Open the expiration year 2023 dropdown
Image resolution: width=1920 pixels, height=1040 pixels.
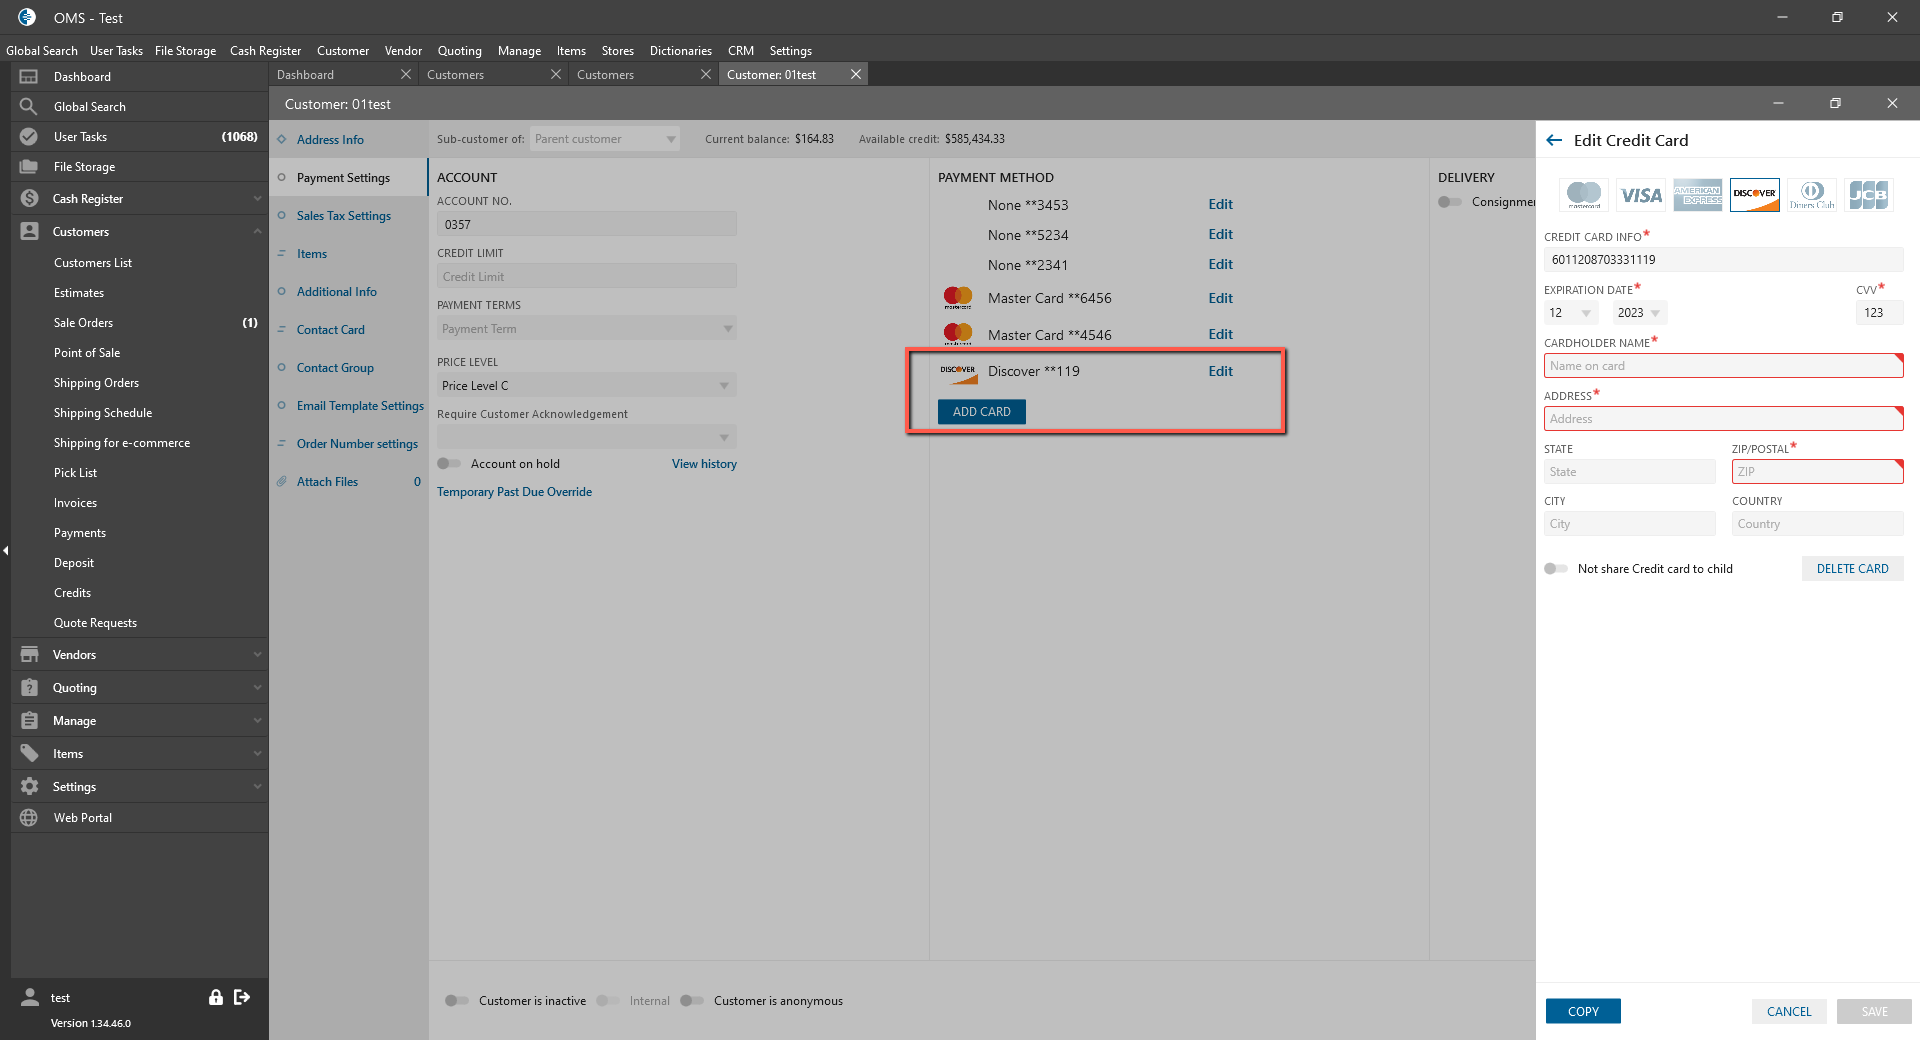click(x=1640, y=313)
